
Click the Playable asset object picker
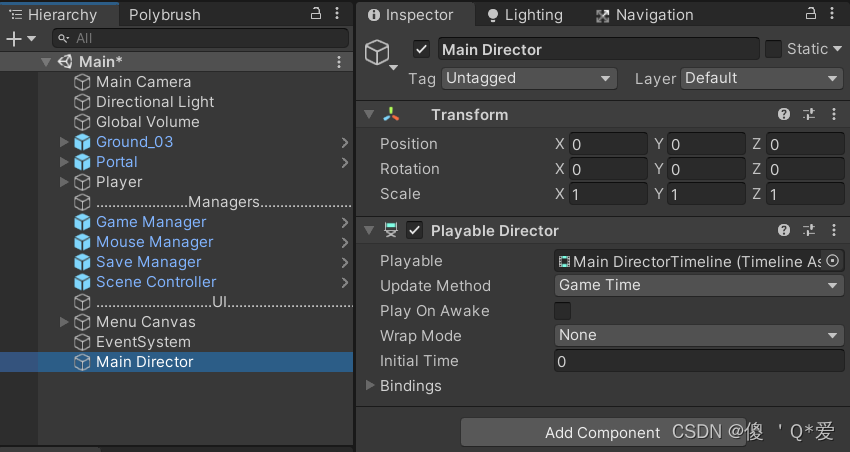pos(832,261)
